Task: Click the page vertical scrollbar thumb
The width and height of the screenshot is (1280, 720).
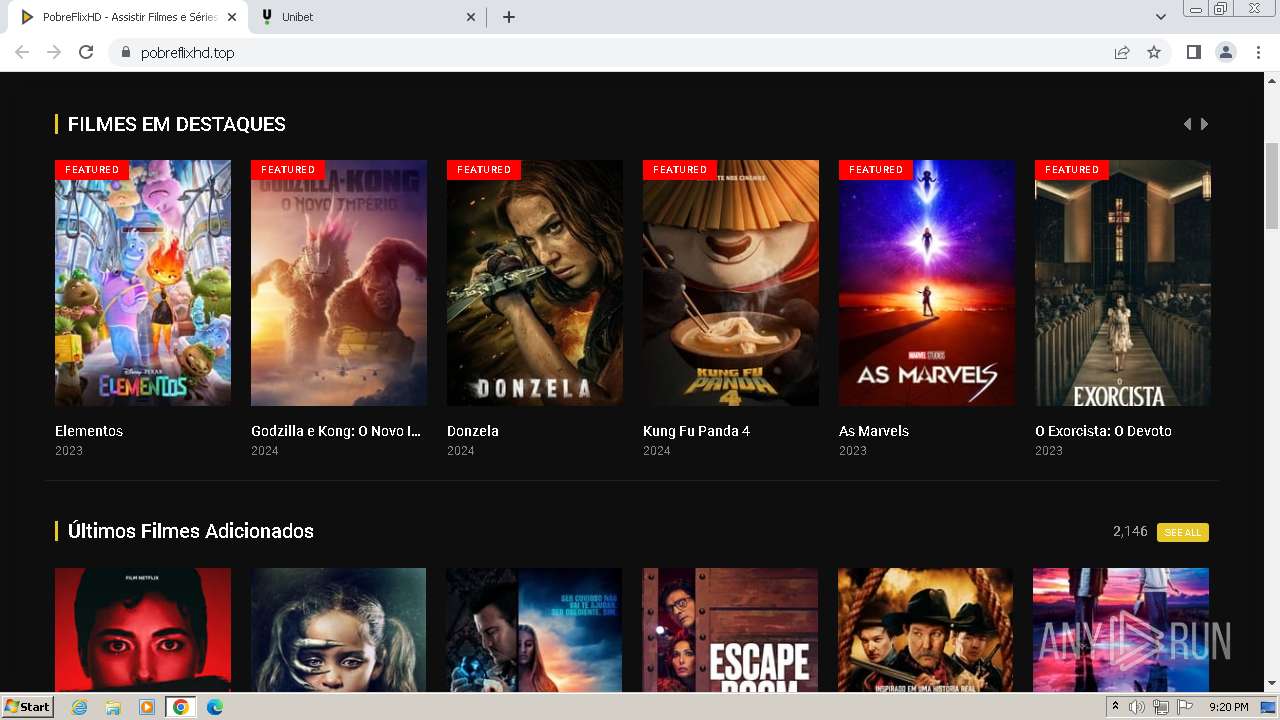Action: (1272, 186)
